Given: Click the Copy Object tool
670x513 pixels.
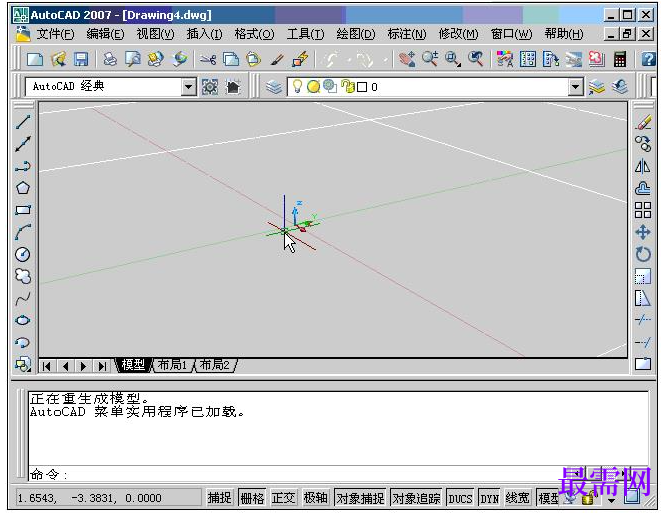Looking at the screenshot, I should (643, 144).
